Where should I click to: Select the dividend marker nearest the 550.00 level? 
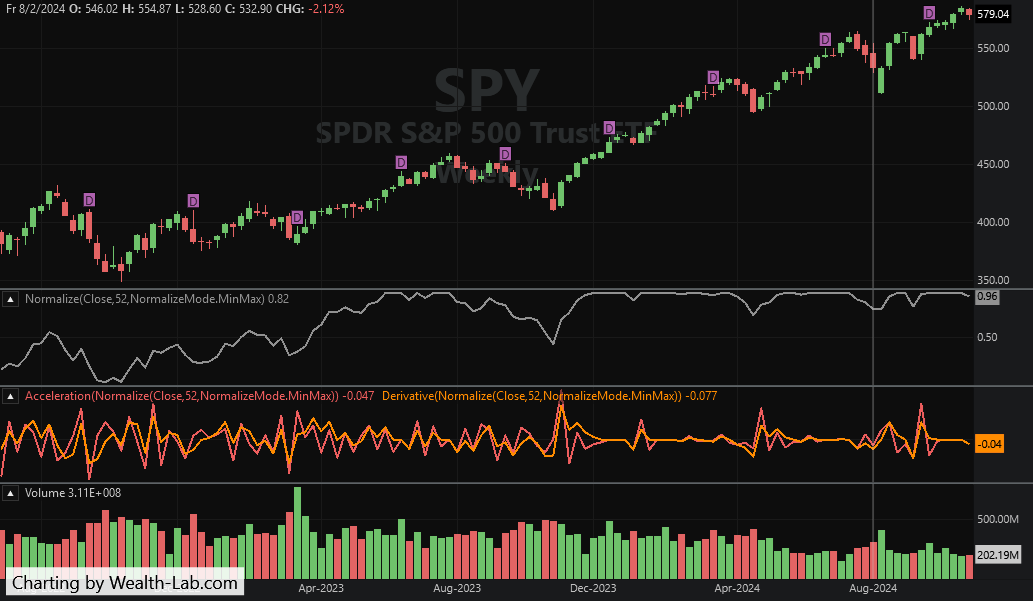point(825,39)
